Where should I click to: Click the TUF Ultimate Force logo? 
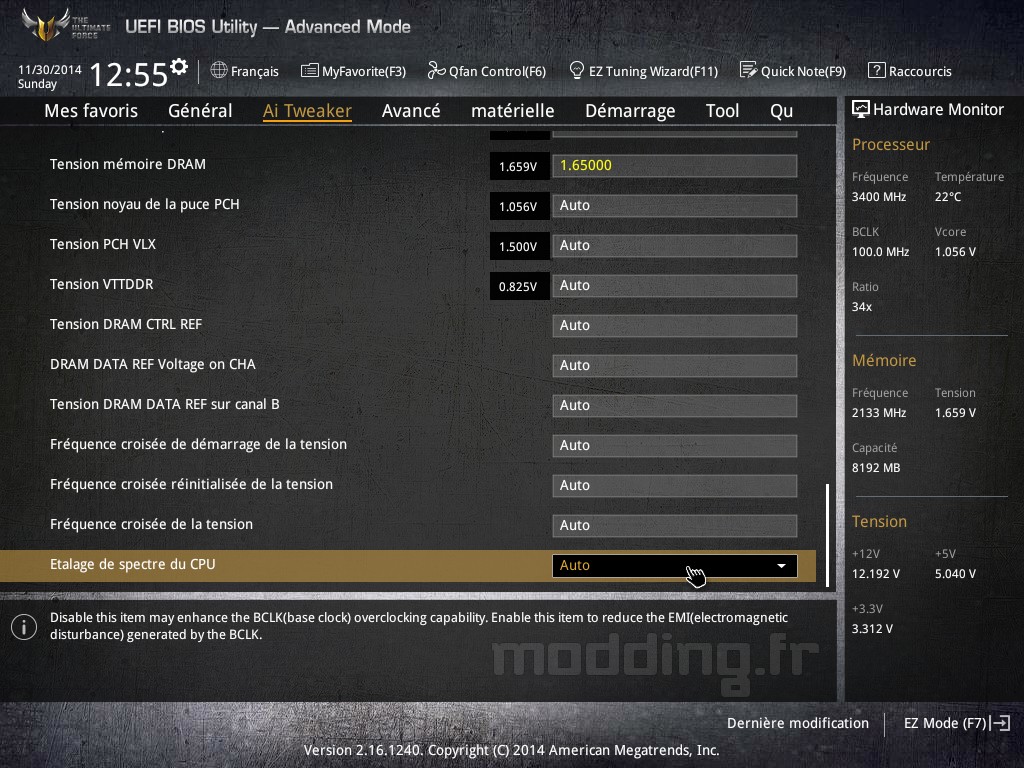coord(65,25)
